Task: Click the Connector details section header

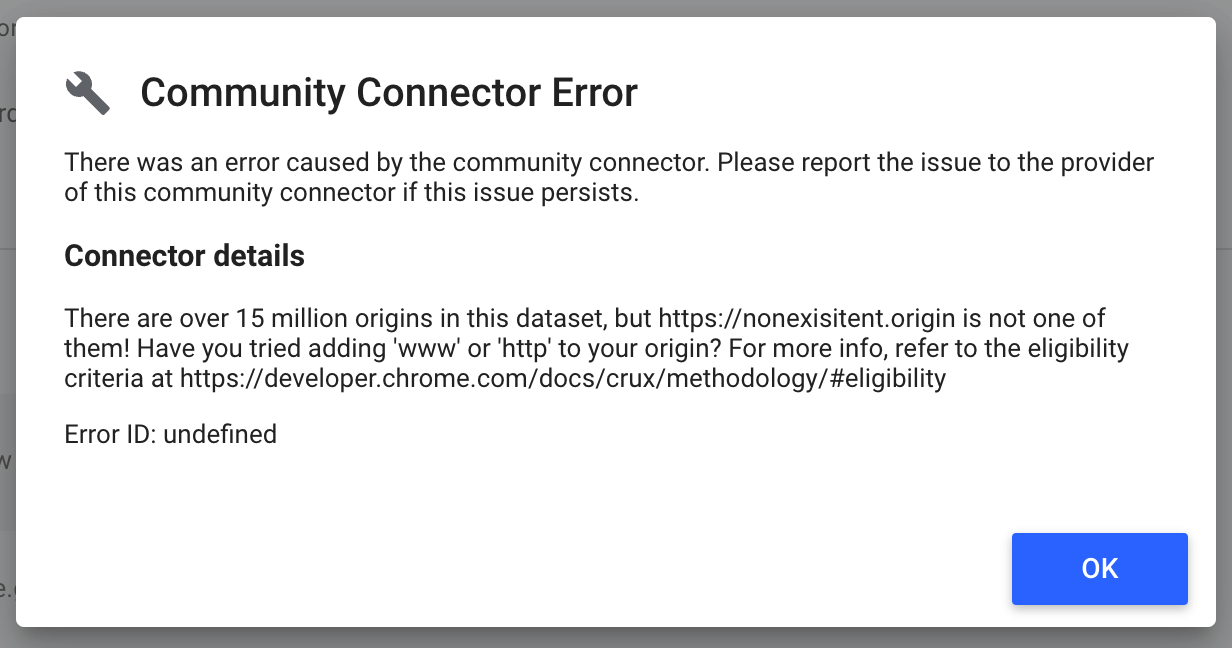Action: click(x=184, y=256)
